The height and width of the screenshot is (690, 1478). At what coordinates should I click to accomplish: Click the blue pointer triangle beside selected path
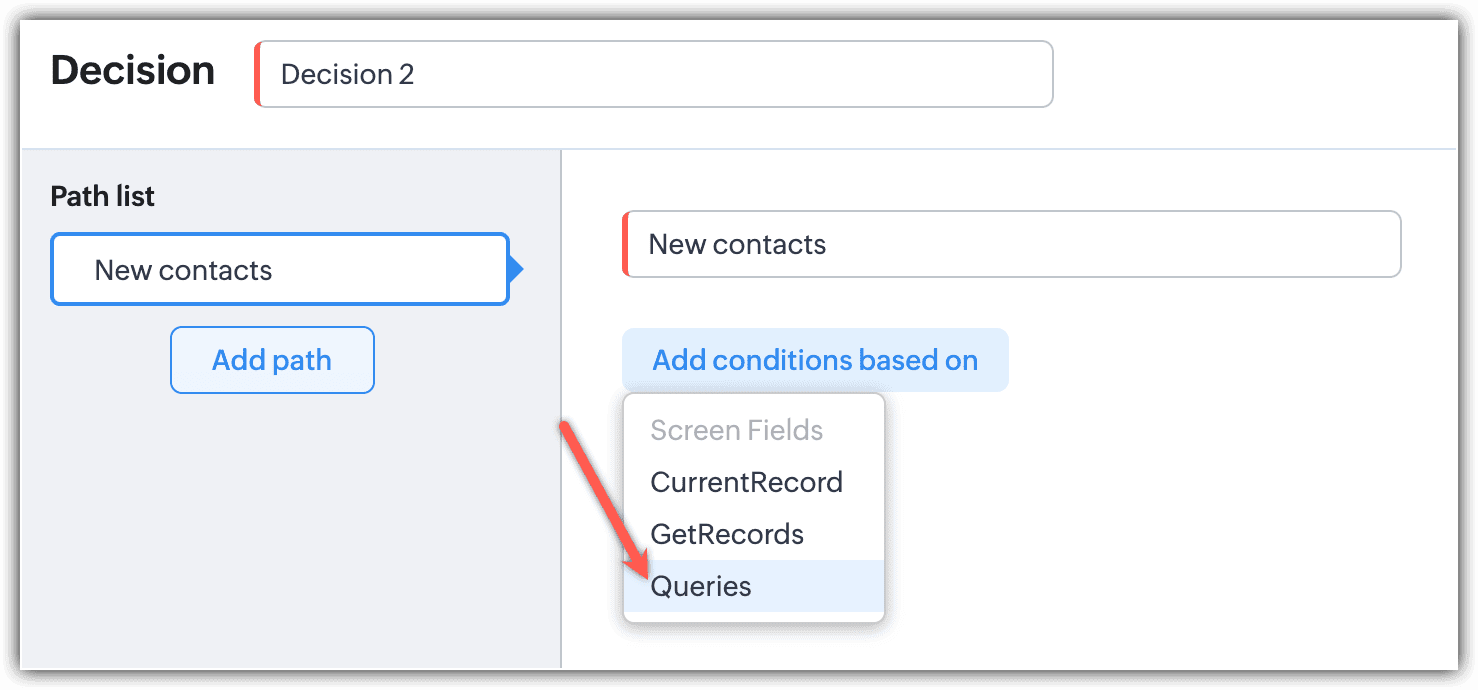click(516, 269)
